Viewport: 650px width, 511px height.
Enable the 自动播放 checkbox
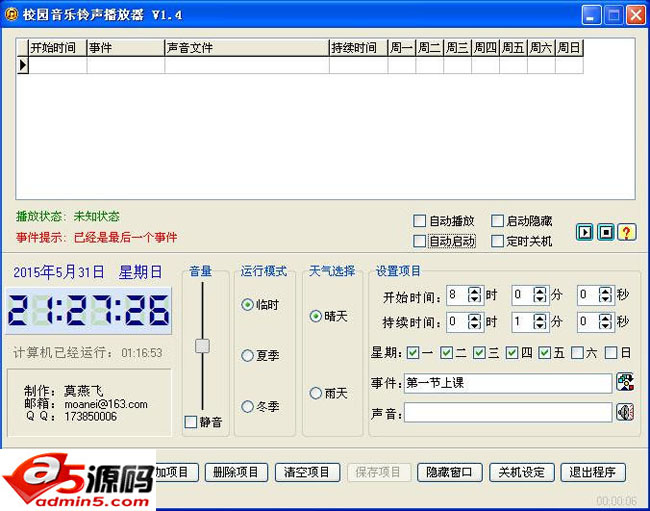pyautogui.click(x=420, y=221)
